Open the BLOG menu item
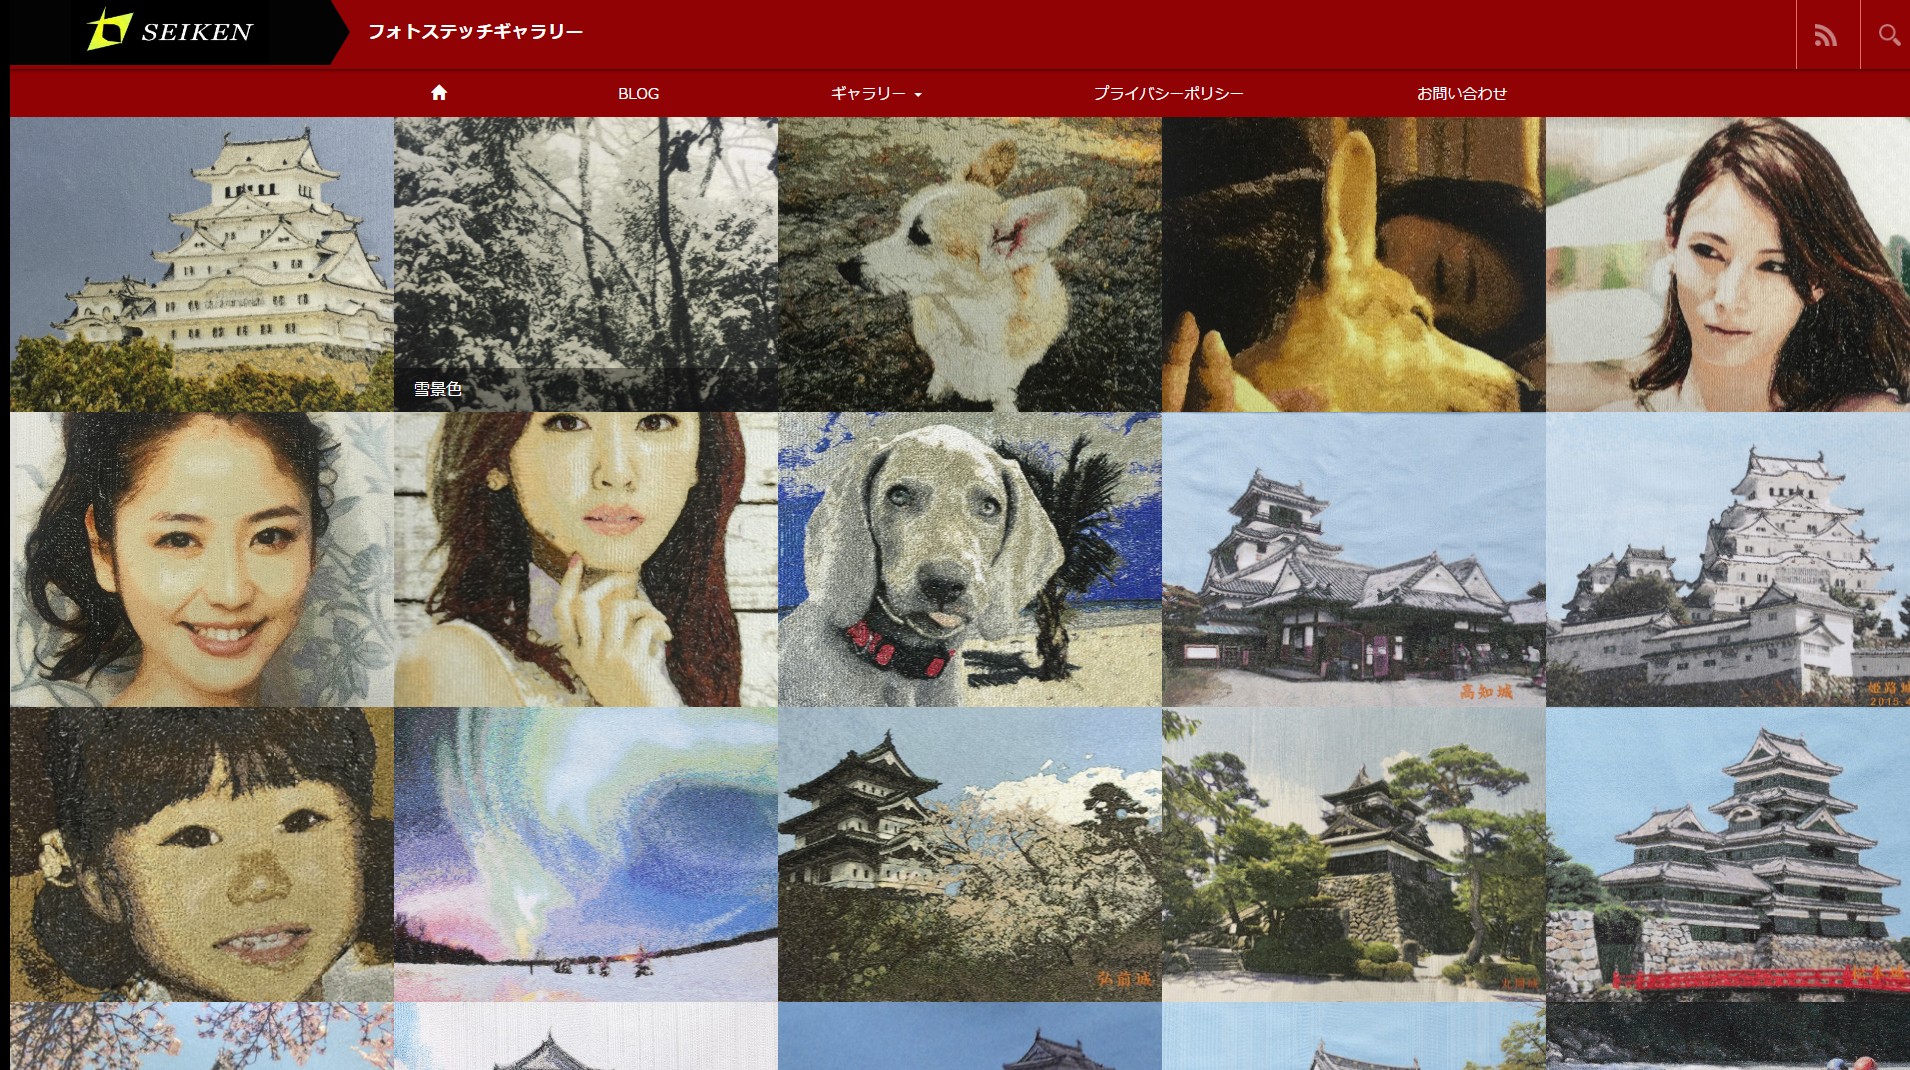The width and height of the screenshot is (1910, 1070). 638,93
